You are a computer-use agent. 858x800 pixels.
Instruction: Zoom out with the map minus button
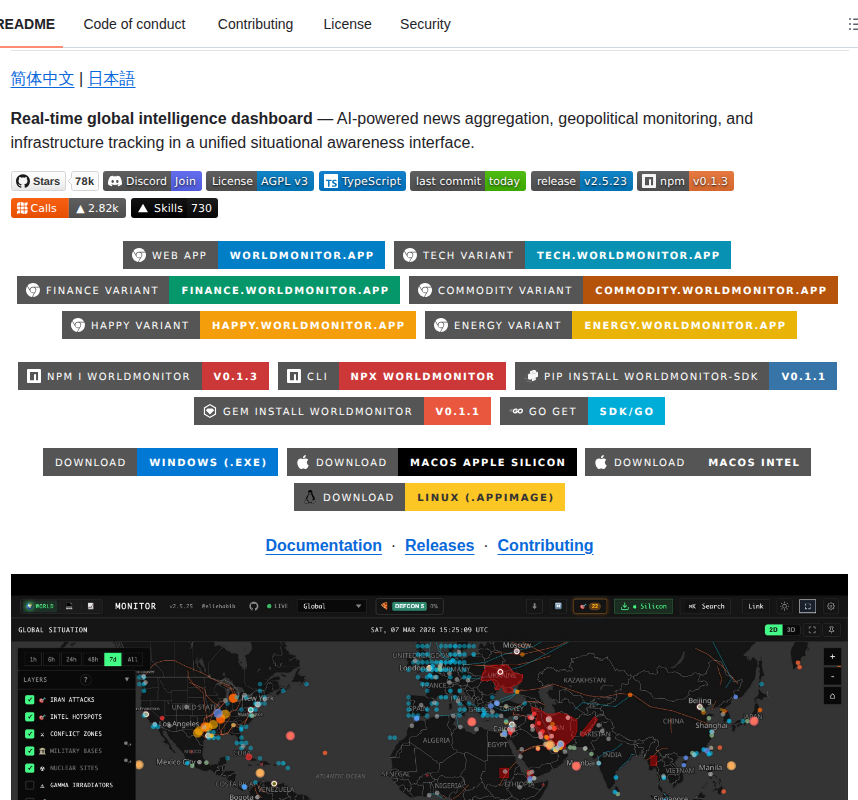[x=832, y=676]
